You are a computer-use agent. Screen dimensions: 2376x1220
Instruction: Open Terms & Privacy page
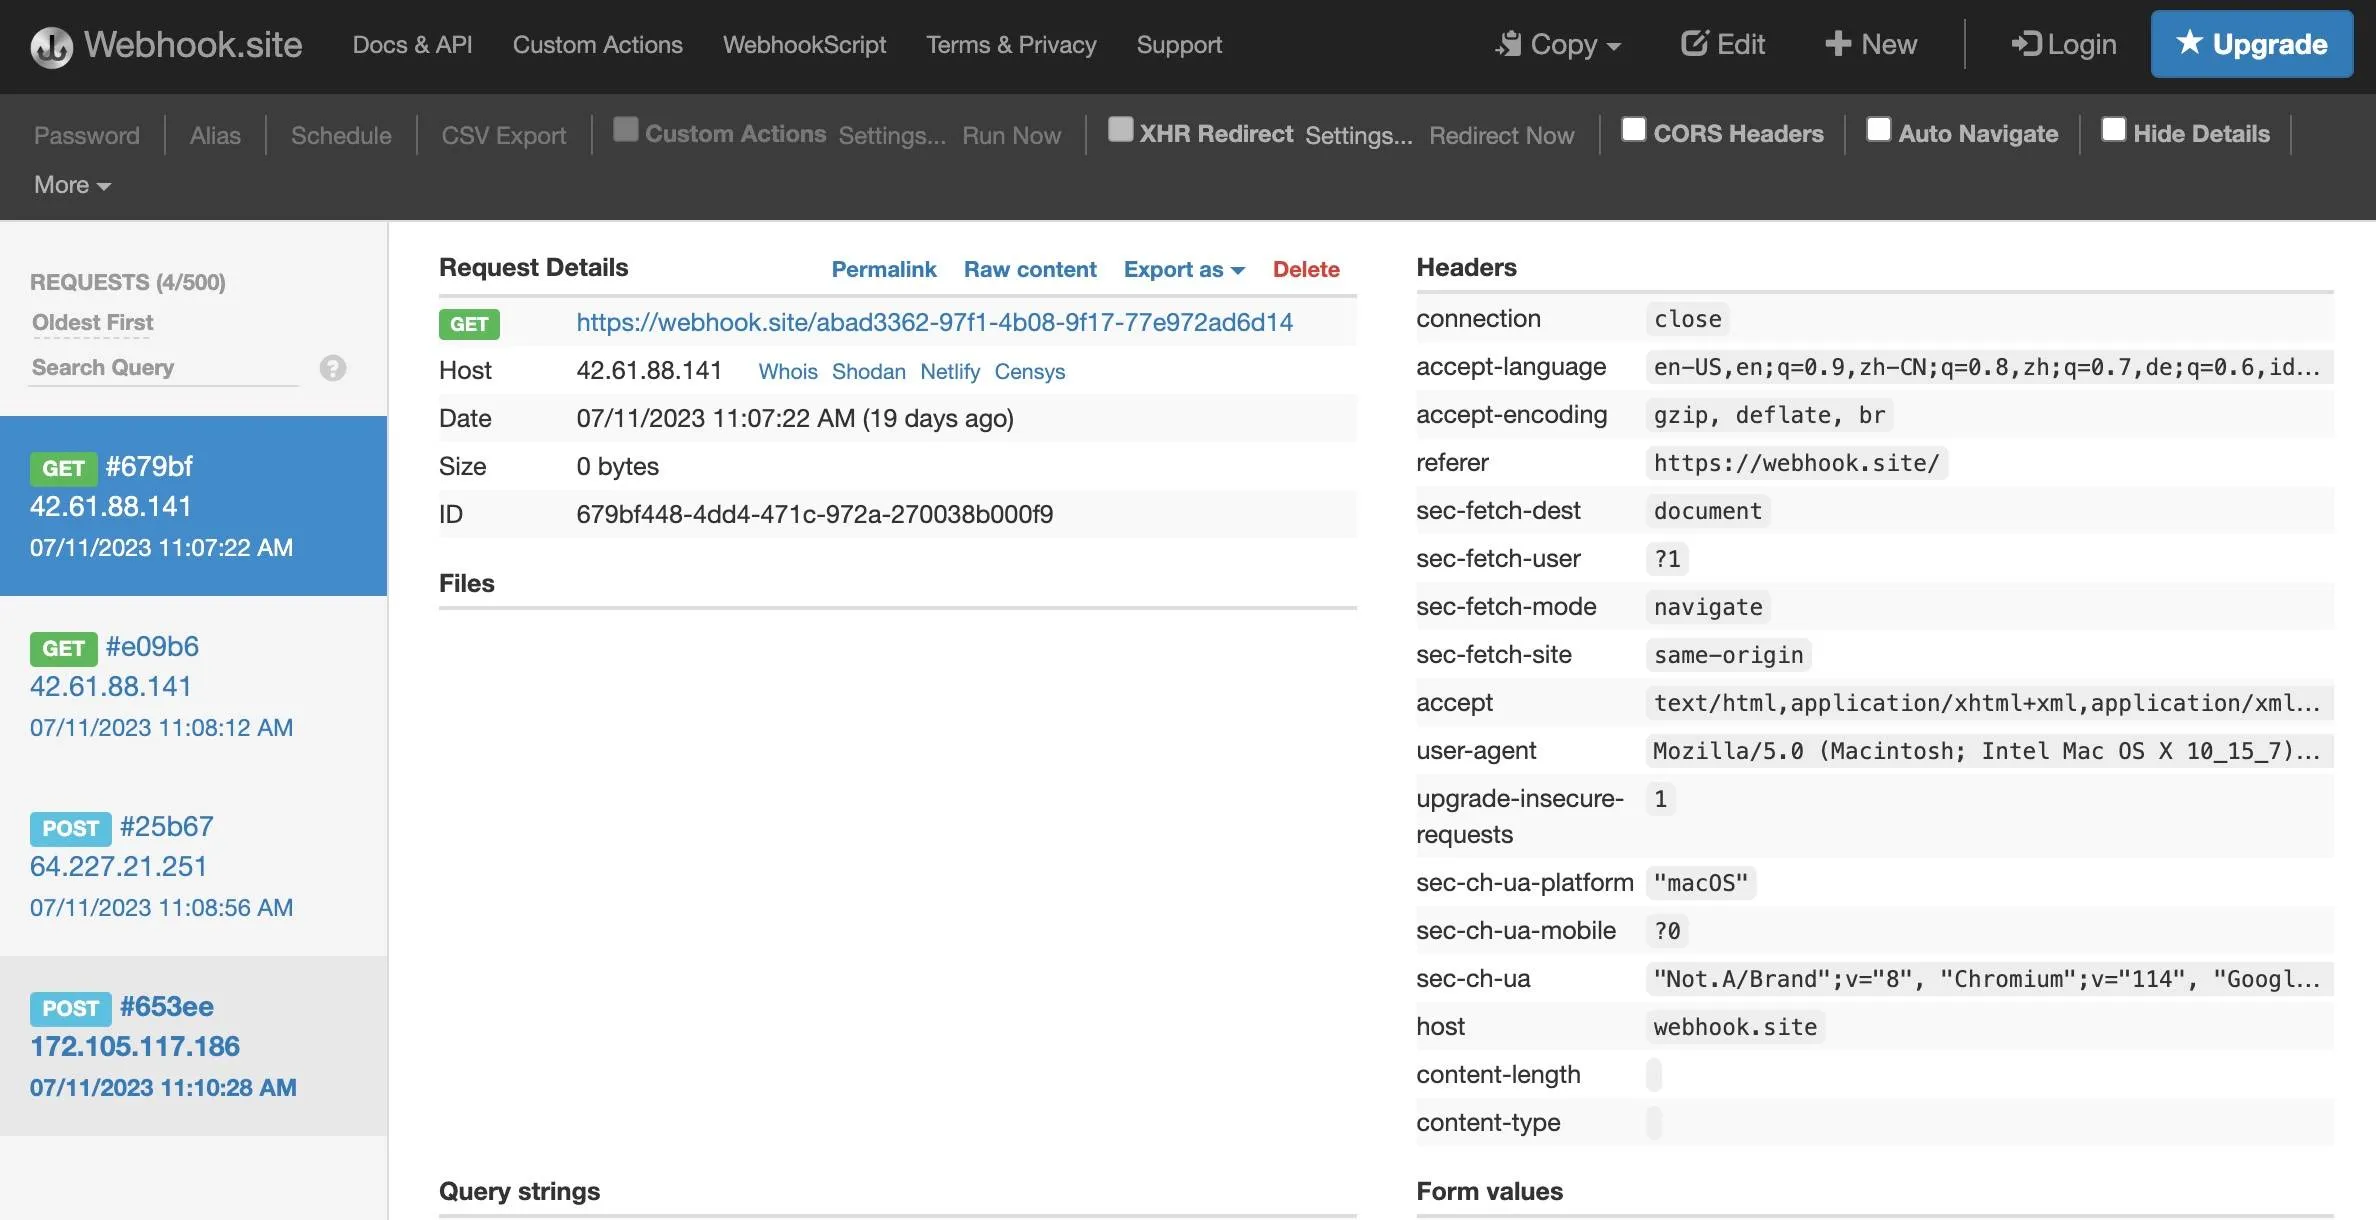pos(1011,45)
